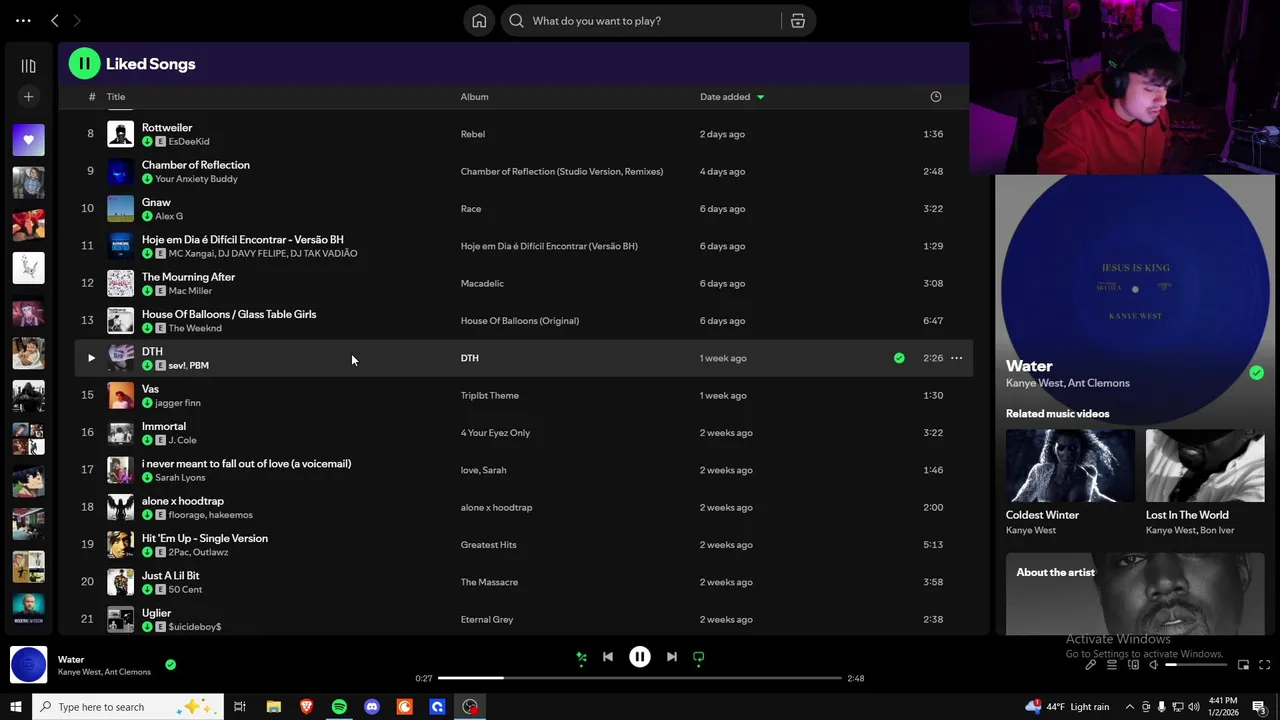Open Liked Songs heart tile in sidebar

[28, 139]
